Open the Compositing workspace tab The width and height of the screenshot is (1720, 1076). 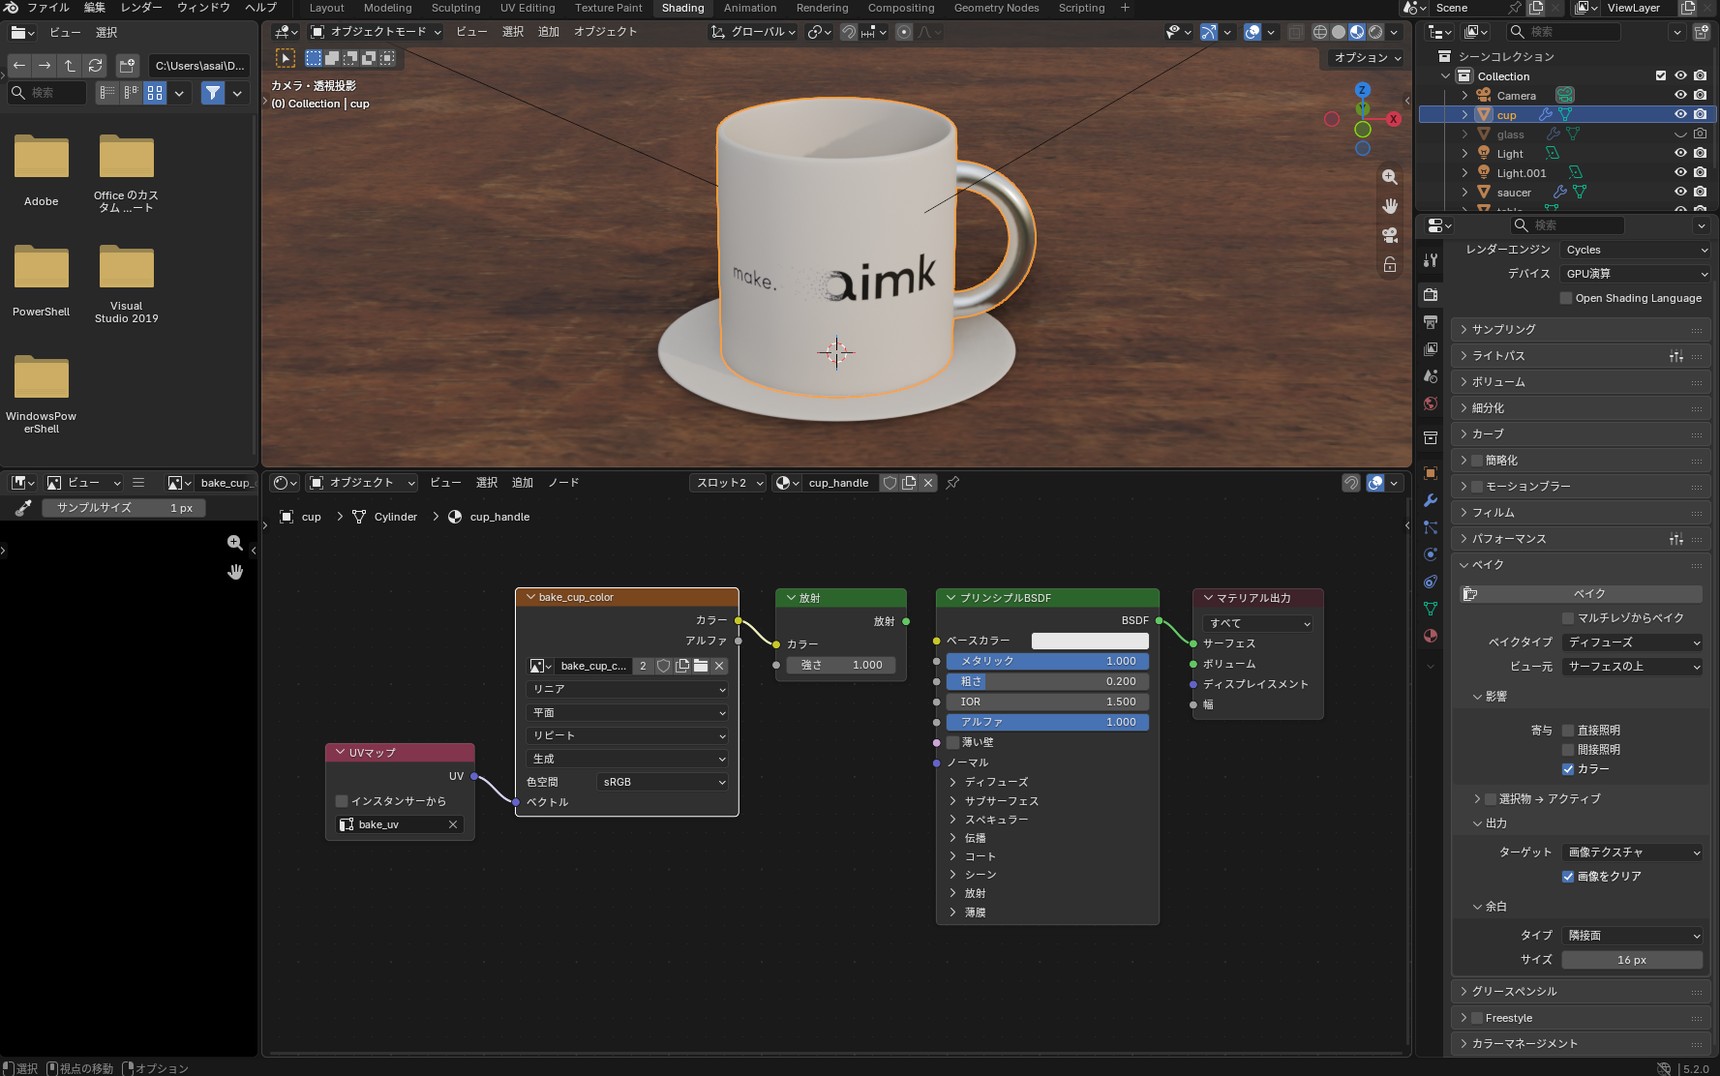[x=901, y=8]
